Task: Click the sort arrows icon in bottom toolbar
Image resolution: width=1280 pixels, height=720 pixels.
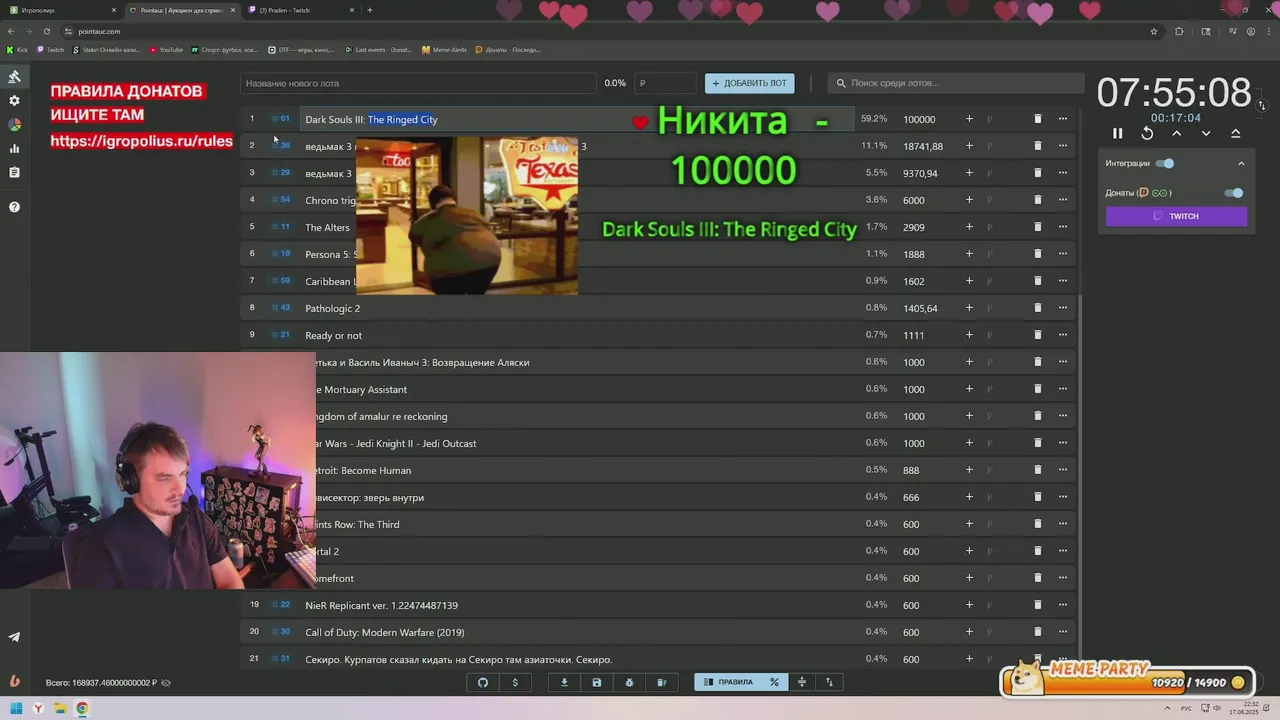Action: (829, 682)
